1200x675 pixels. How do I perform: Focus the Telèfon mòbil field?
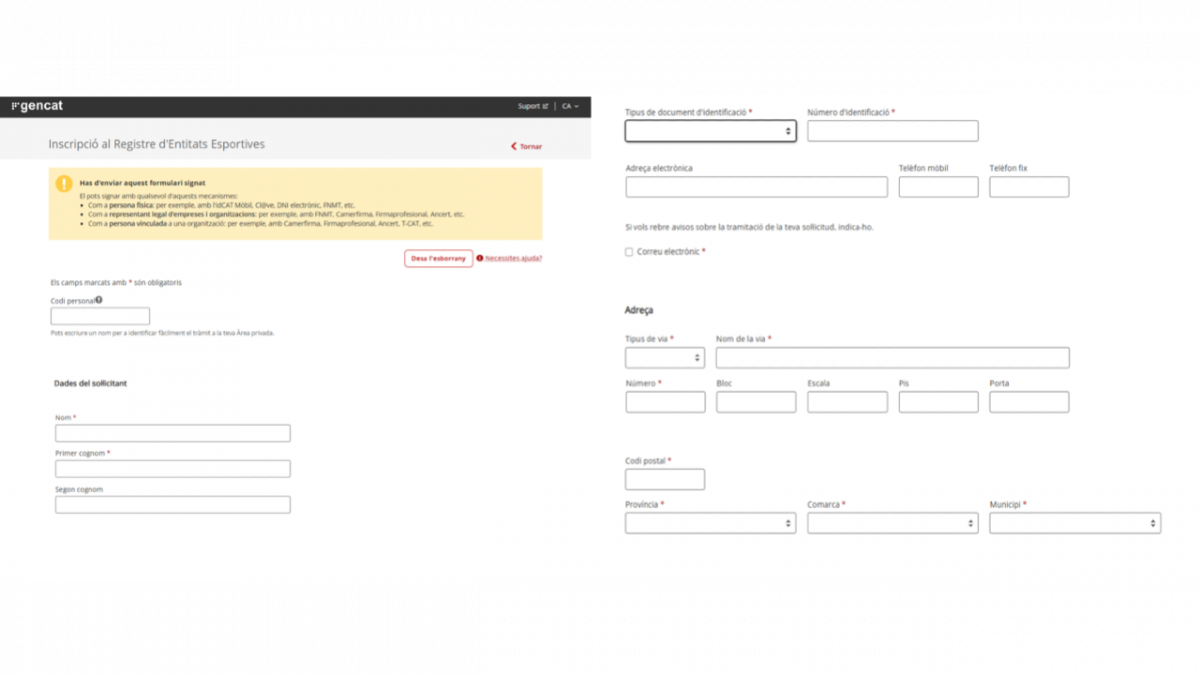938,187
